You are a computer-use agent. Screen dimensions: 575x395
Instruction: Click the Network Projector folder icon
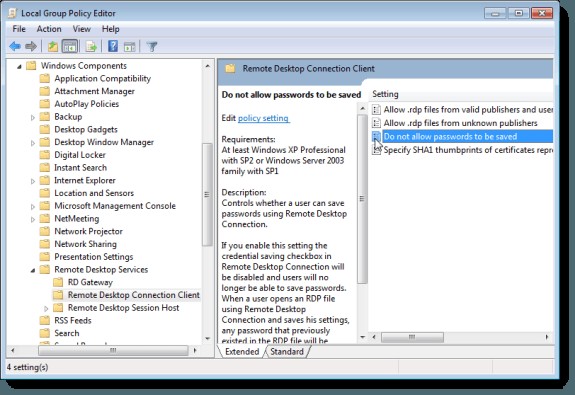(45, 231)
